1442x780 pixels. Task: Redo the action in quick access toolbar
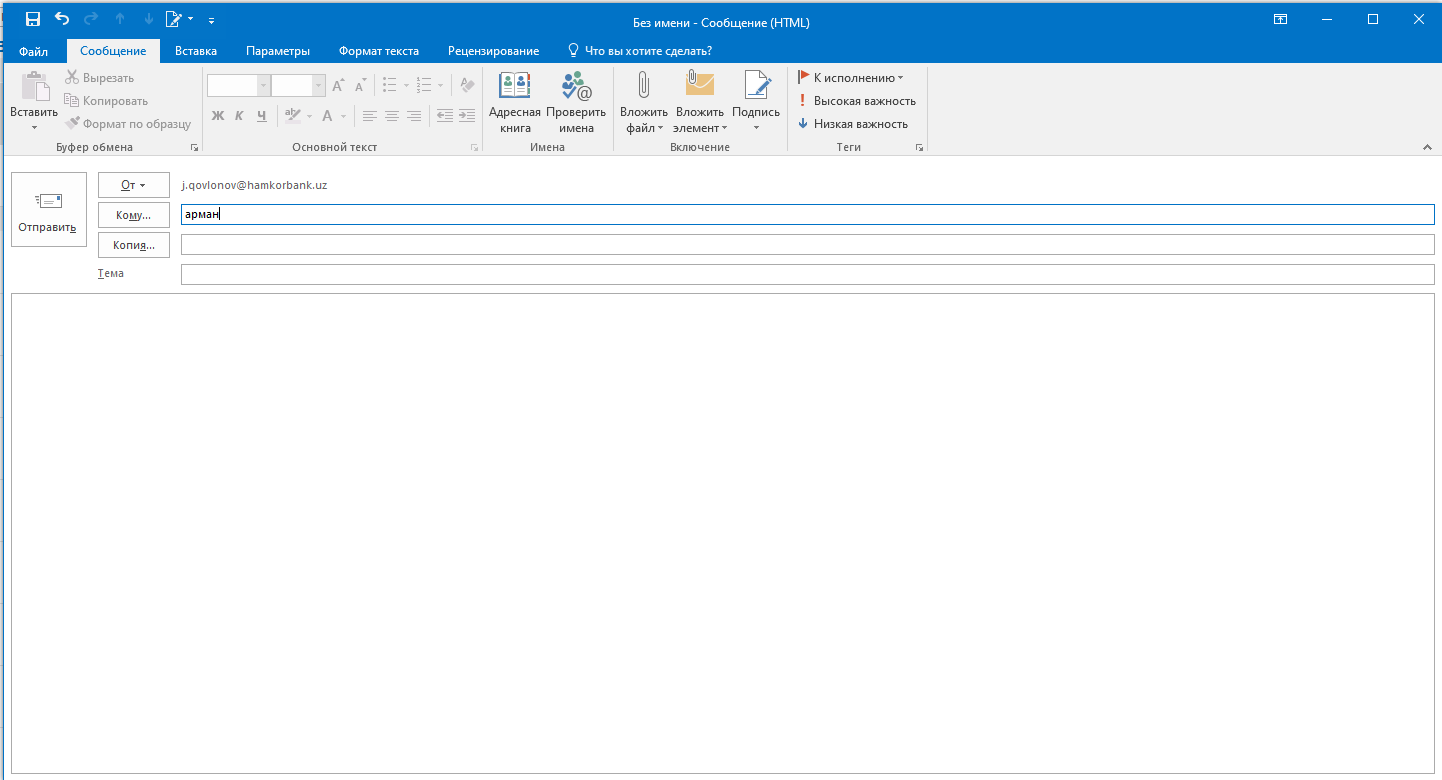coord(91,19)
